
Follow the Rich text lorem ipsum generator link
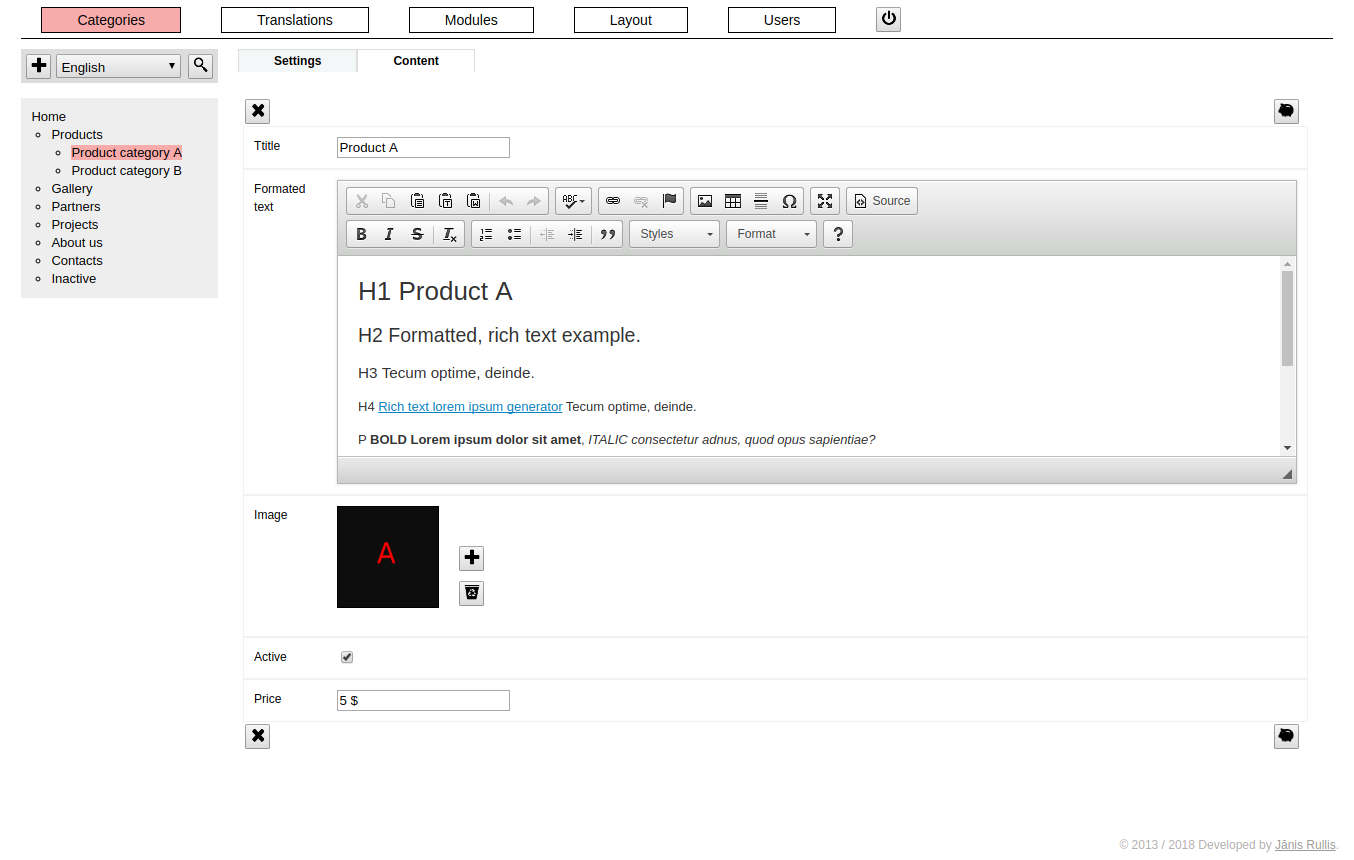[x=470, y=407]
